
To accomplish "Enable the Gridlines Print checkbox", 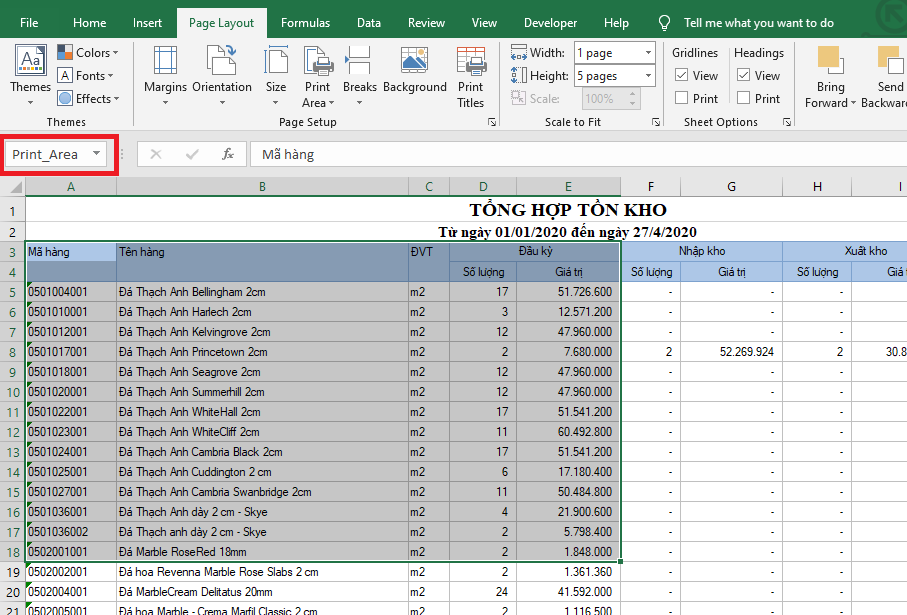I will (682, 98).
